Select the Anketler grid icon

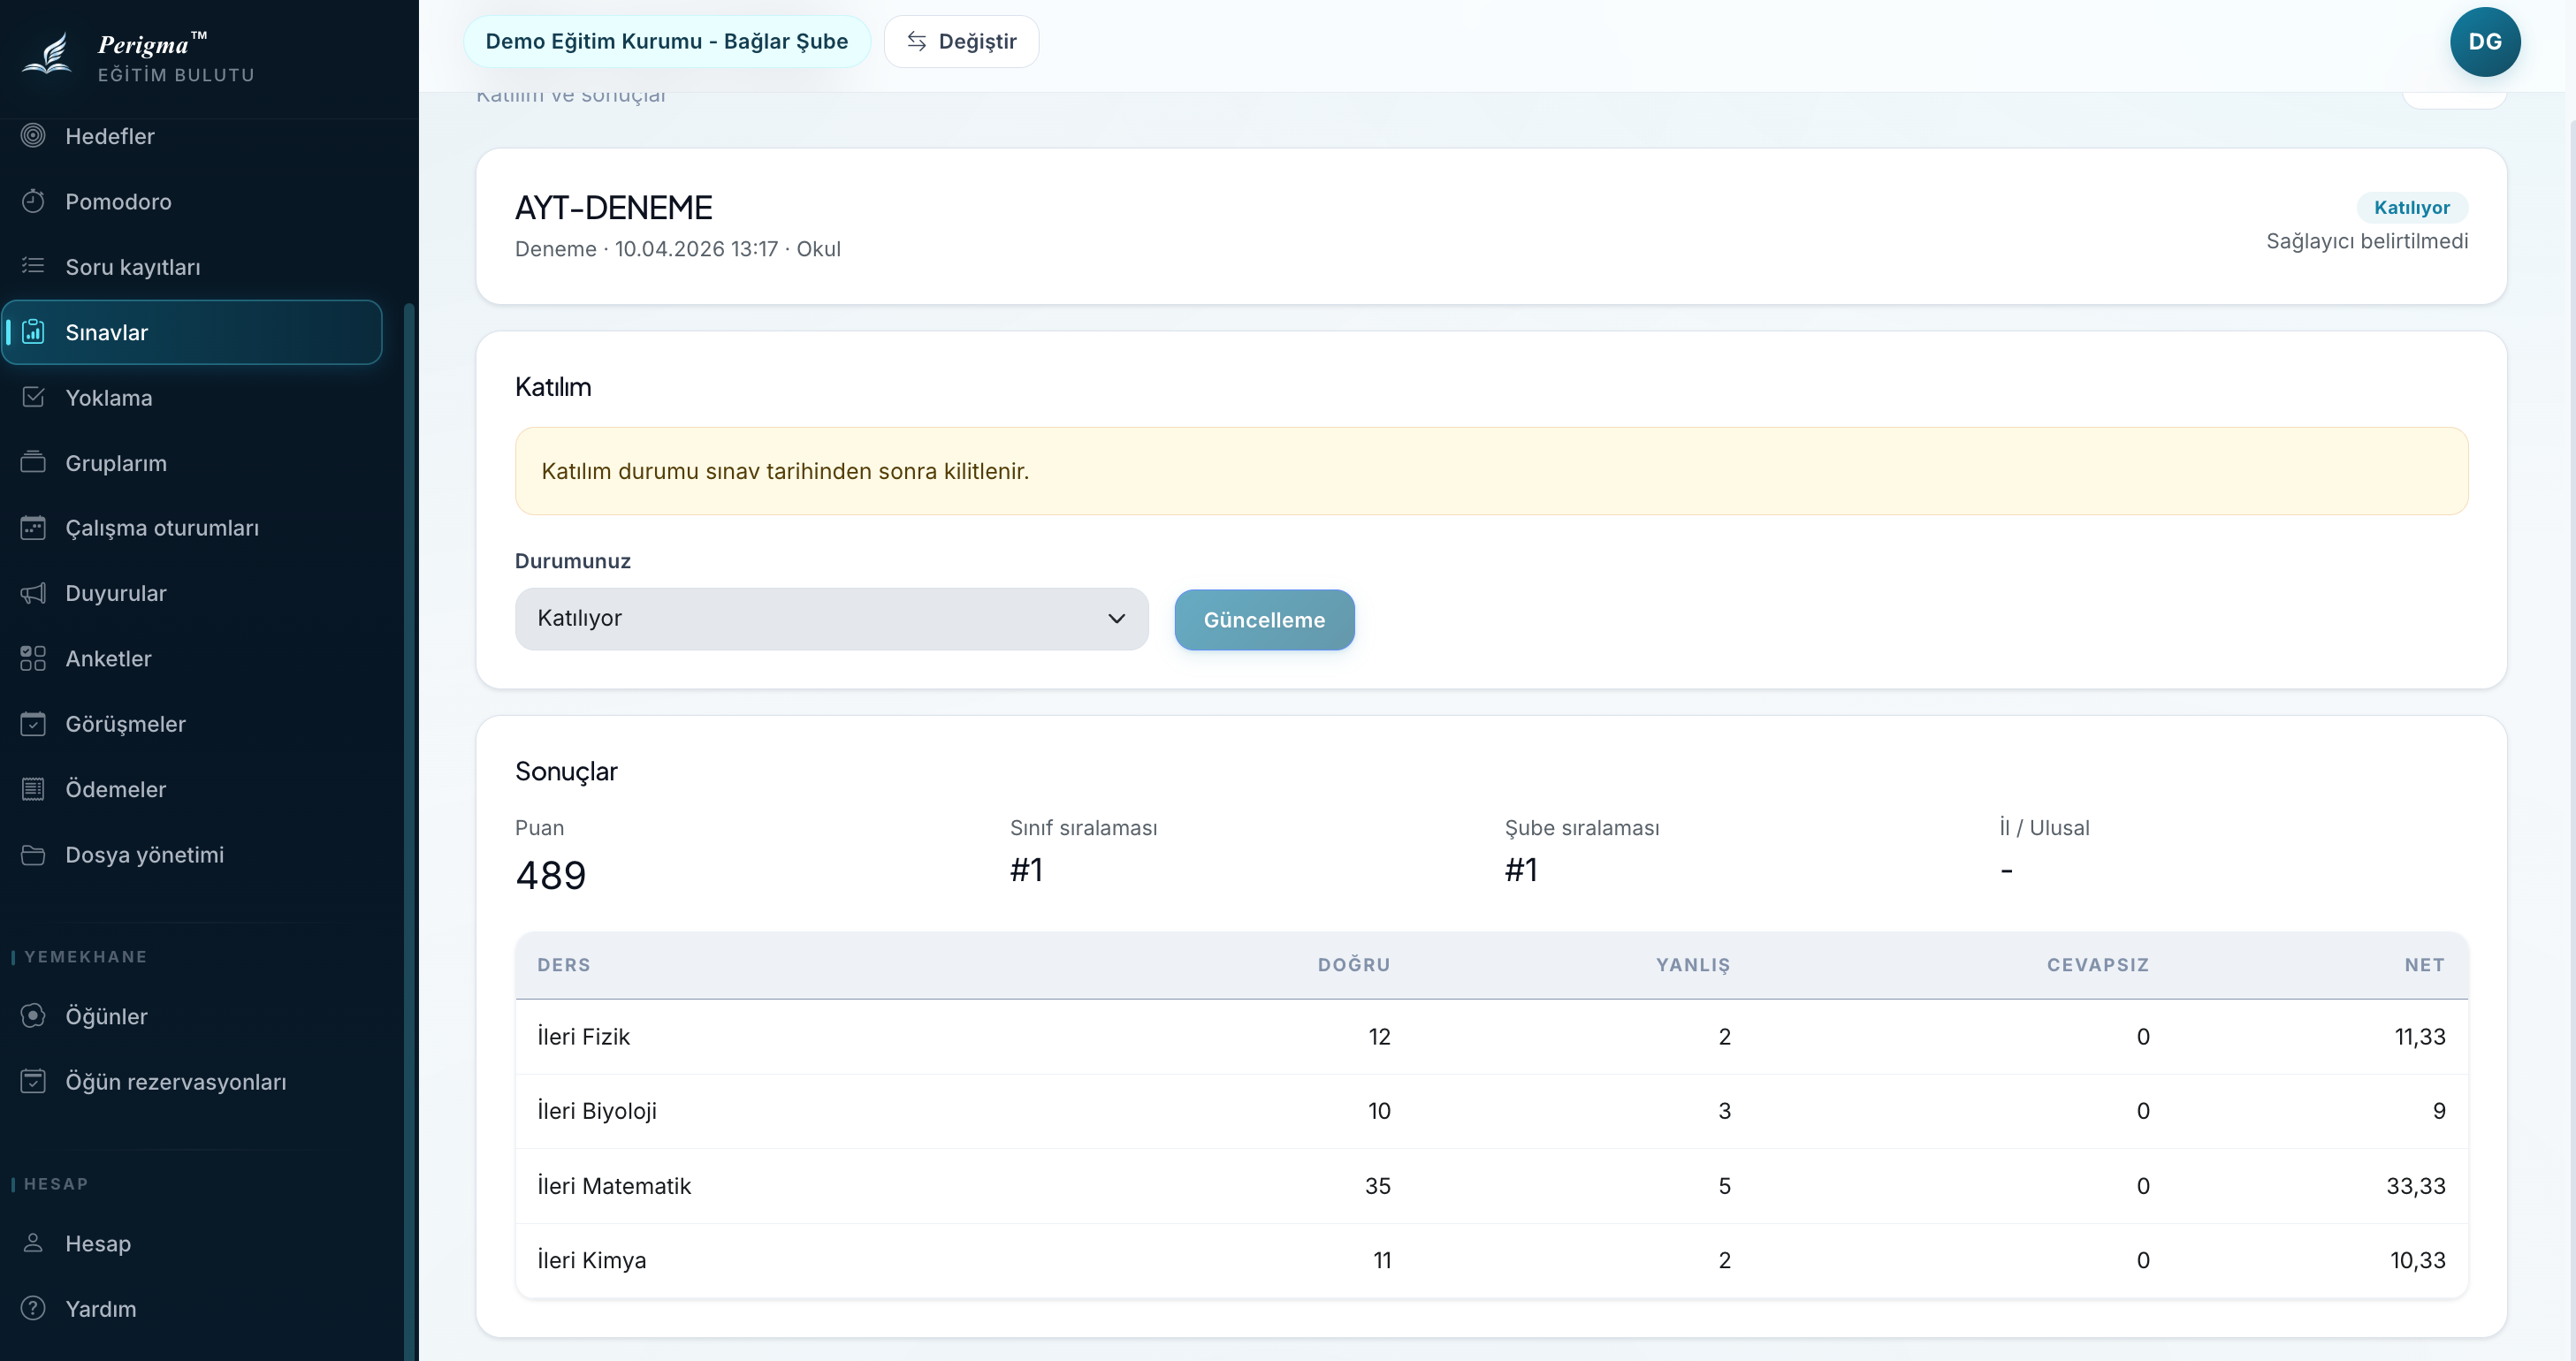click(x=33, y=658)
